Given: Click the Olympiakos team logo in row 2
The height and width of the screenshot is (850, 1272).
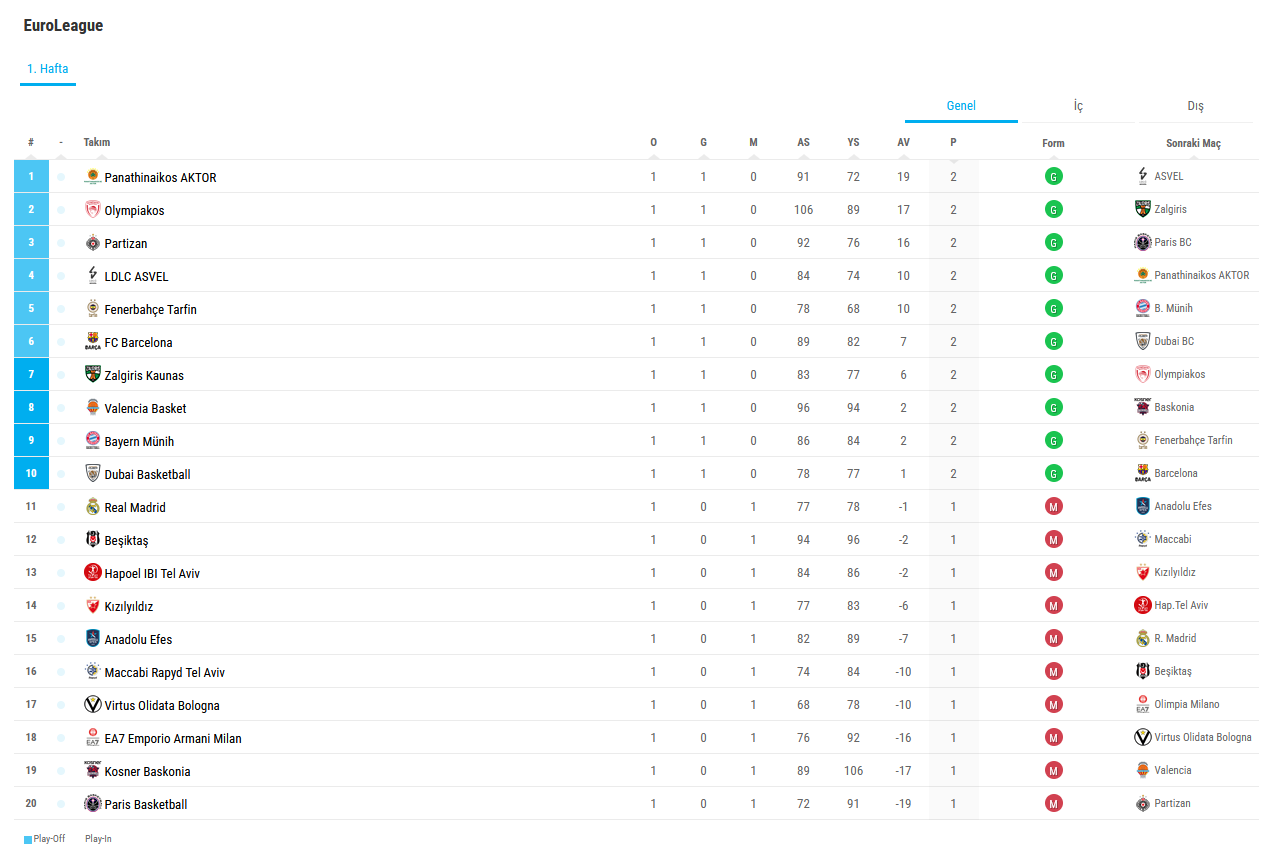Looking at the screenshot, I should (x=93, y=210).
